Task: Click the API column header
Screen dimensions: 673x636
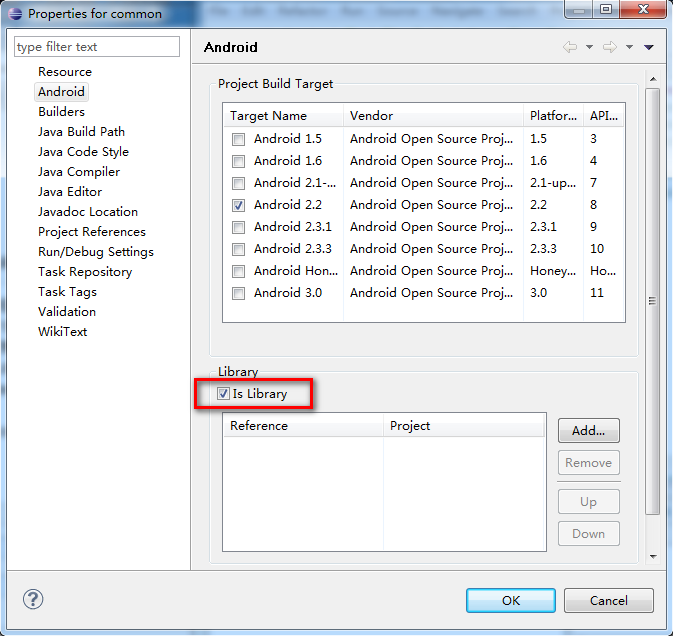Action: 604,115
